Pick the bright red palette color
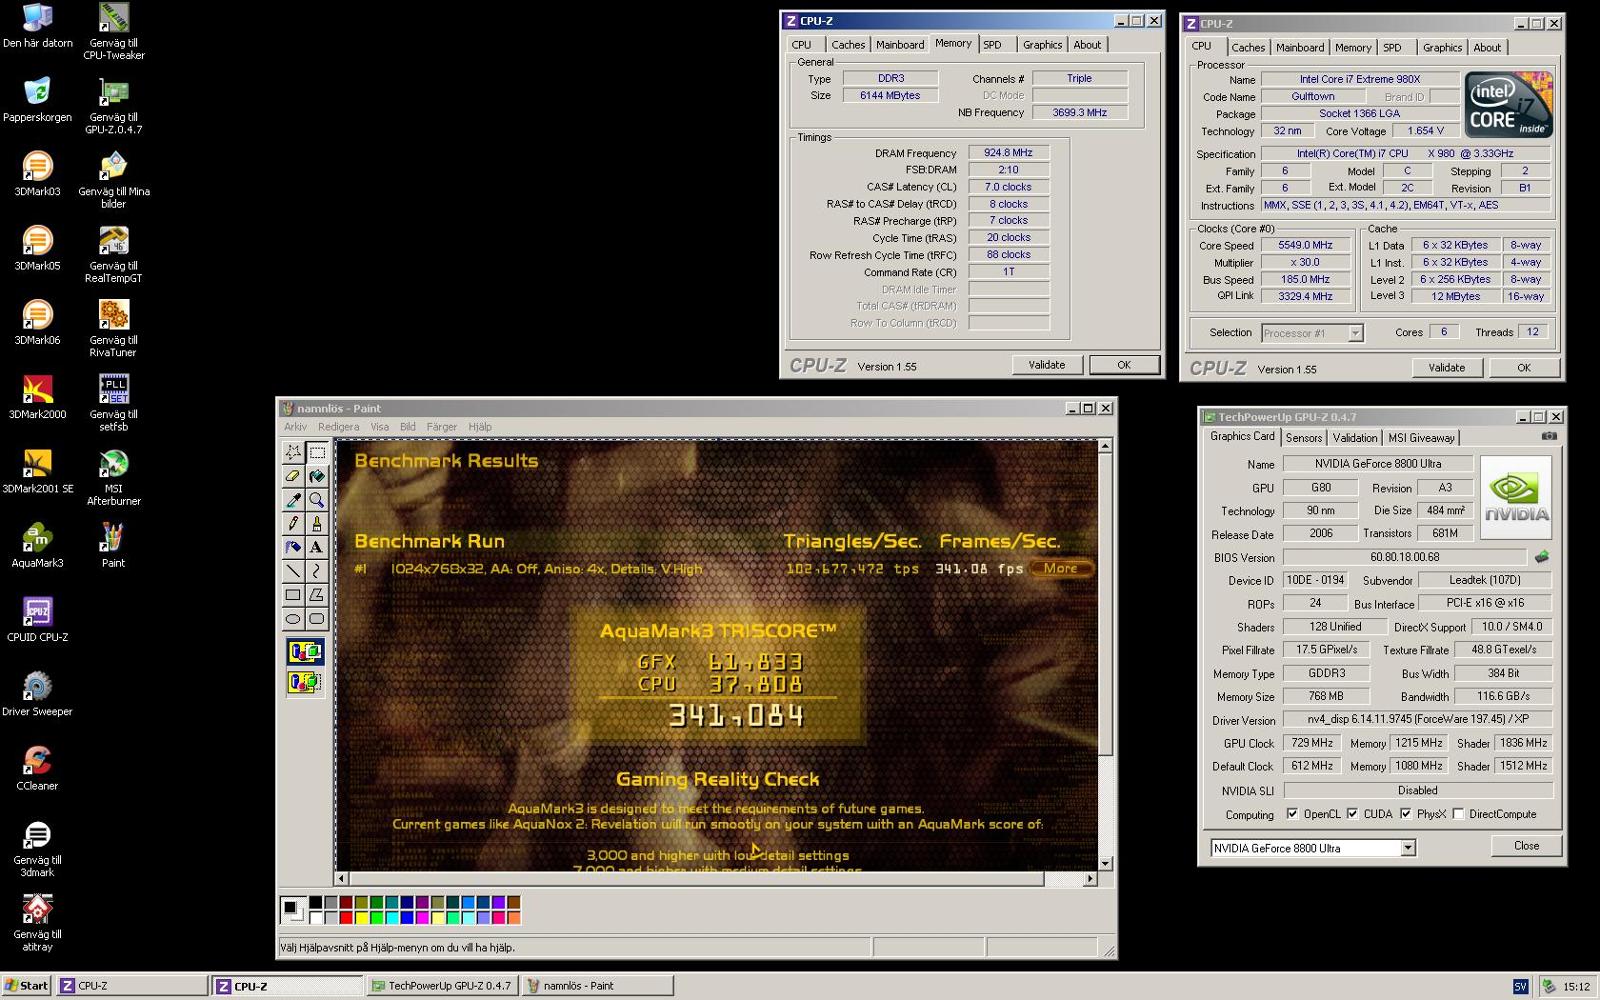This screenshot has width=1600, height=1000. [x=346, y=917]
